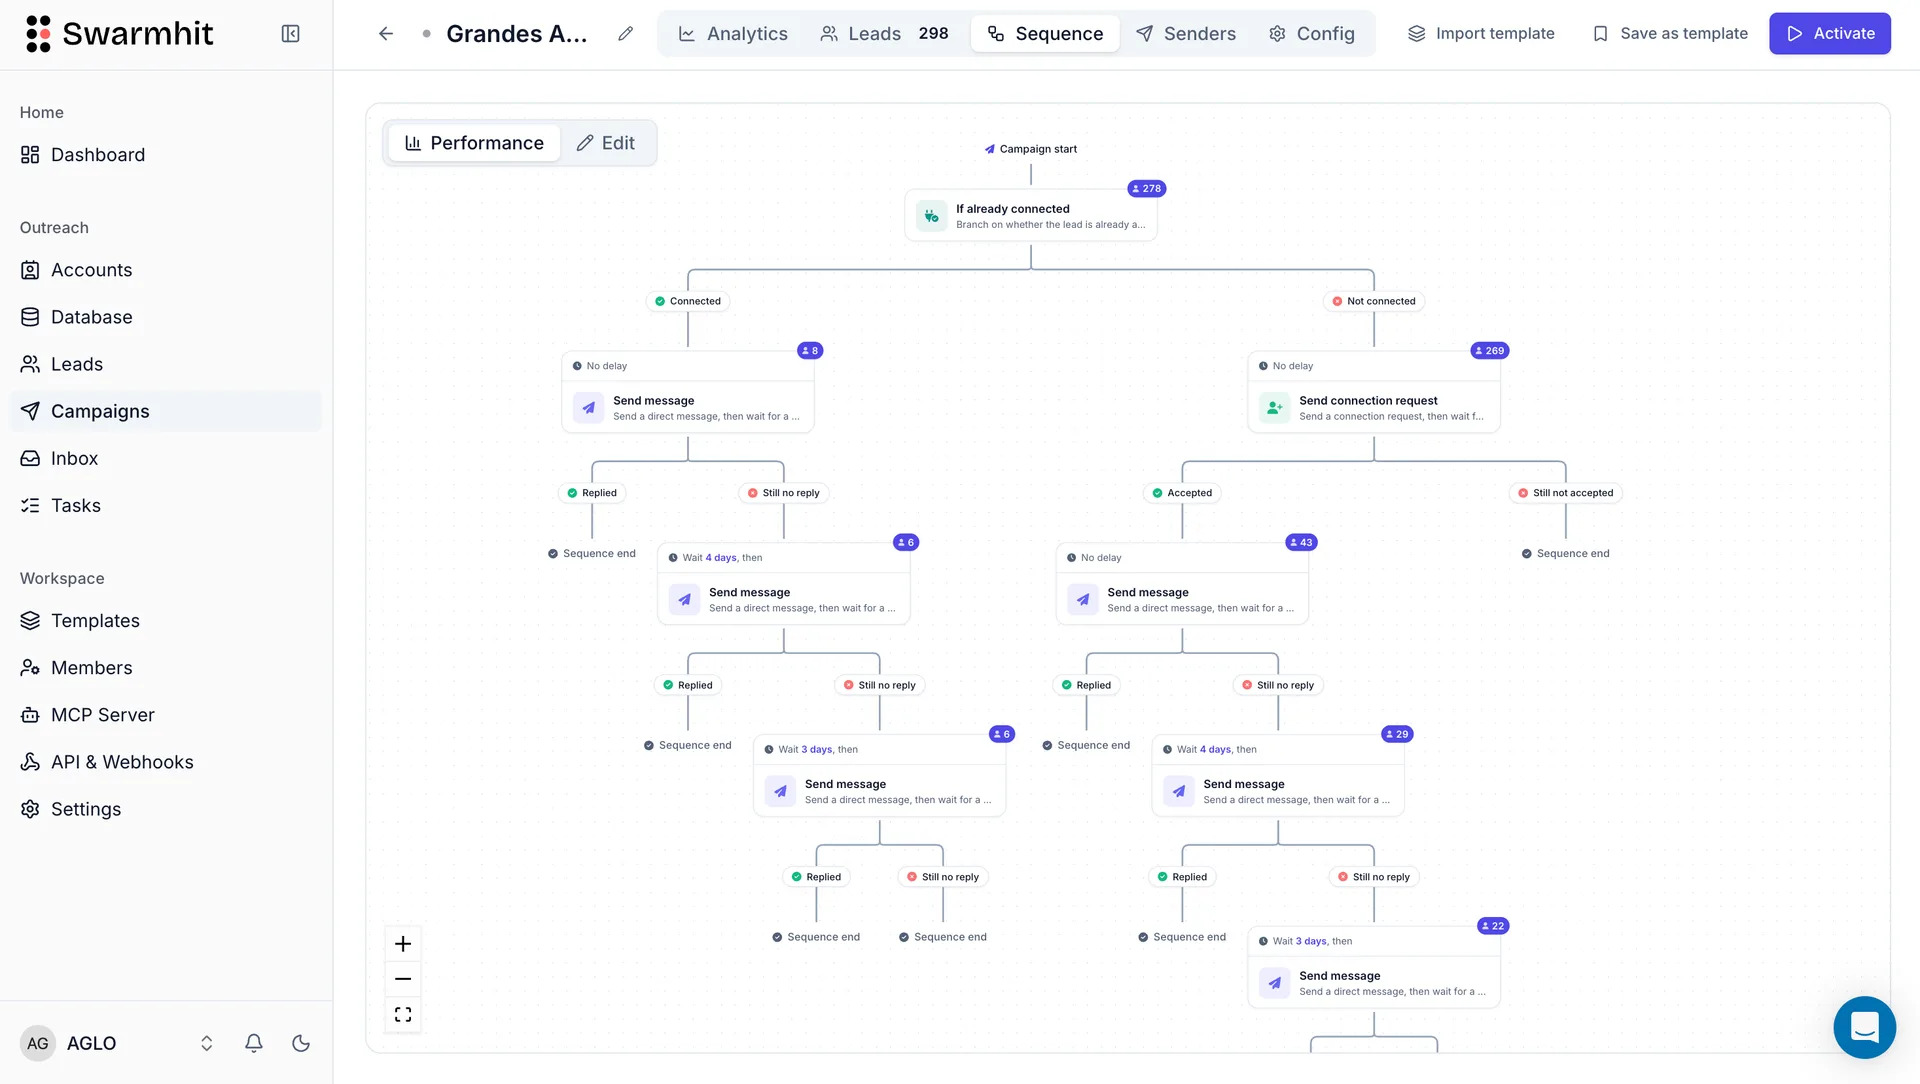Click Sequence end under Still not accepted
1920x1084 pixels.
click(1565, 553)
